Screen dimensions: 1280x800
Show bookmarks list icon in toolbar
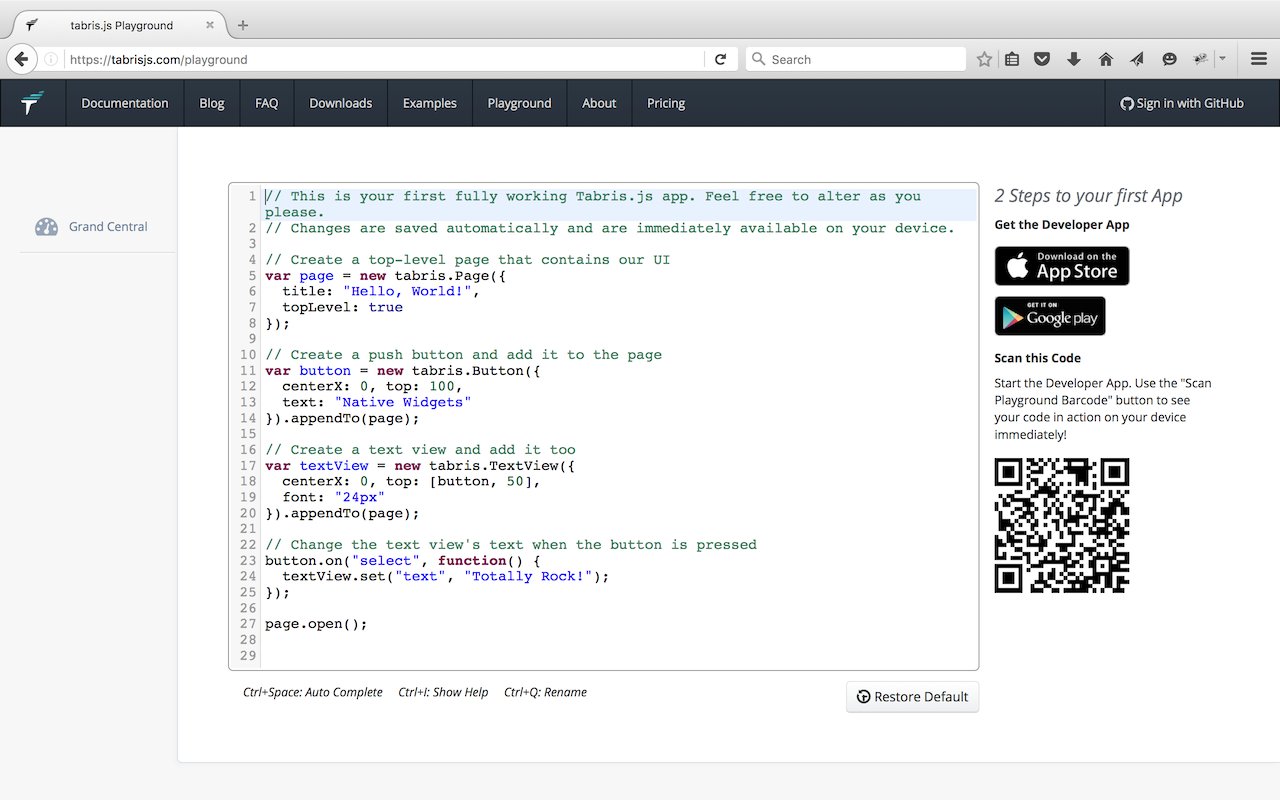(x=1012, y=59)
